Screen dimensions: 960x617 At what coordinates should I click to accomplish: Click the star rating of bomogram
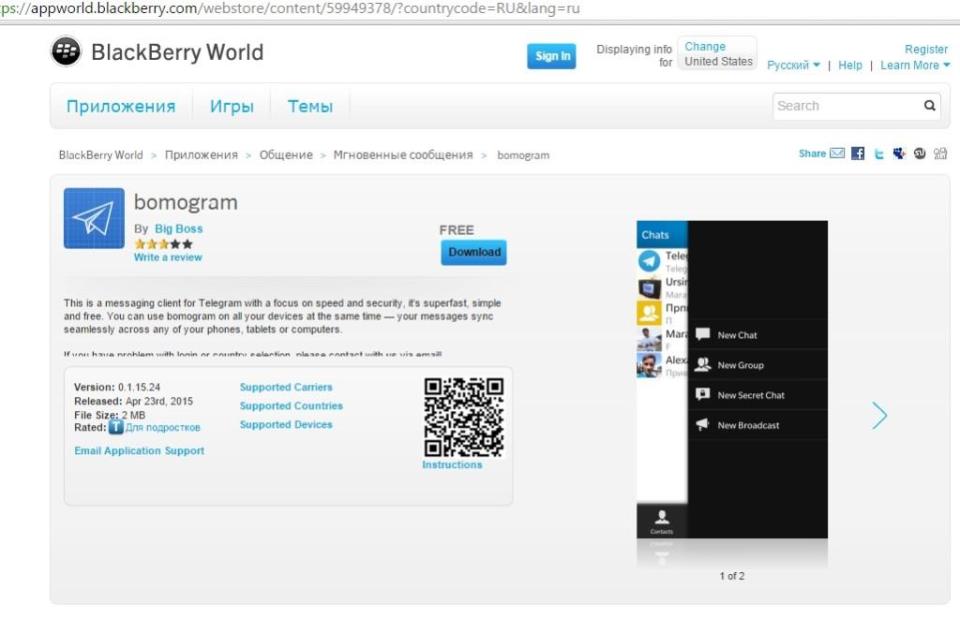pyautogui.click(x=163, y=244)
